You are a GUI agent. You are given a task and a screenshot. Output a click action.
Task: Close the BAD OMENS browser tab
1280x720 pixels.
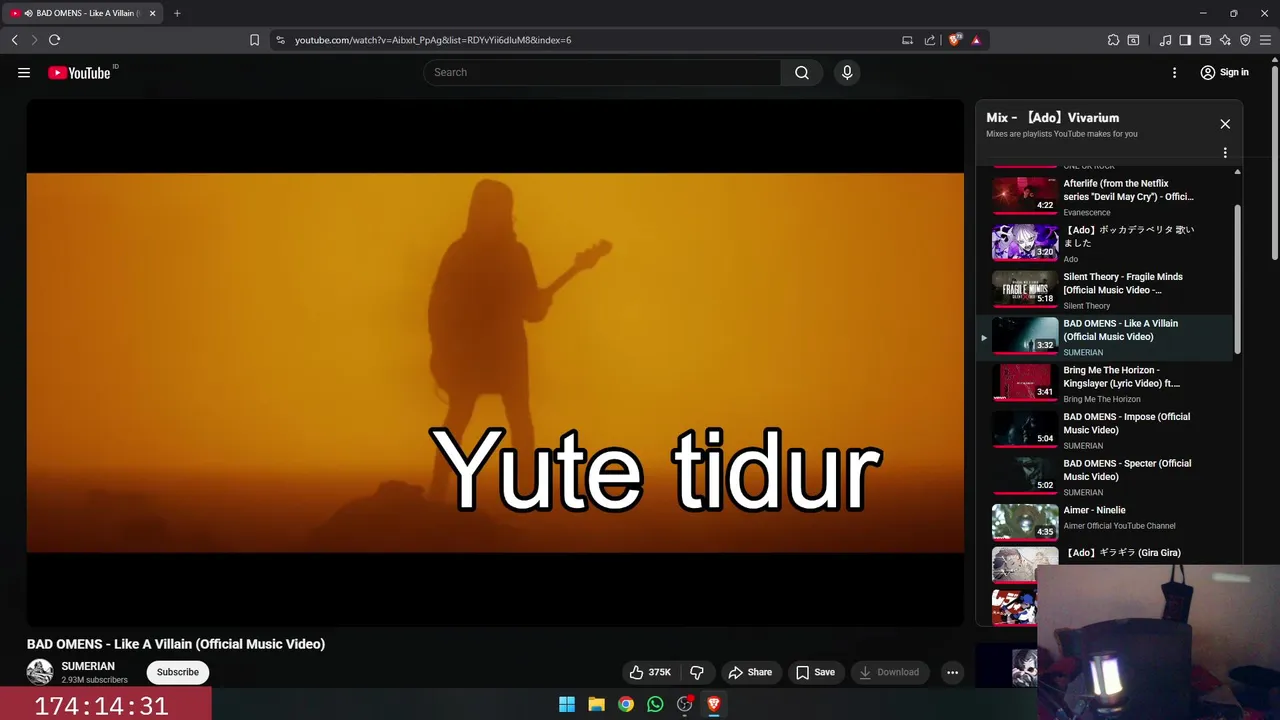pyautogui.click(x=153, y=13)
